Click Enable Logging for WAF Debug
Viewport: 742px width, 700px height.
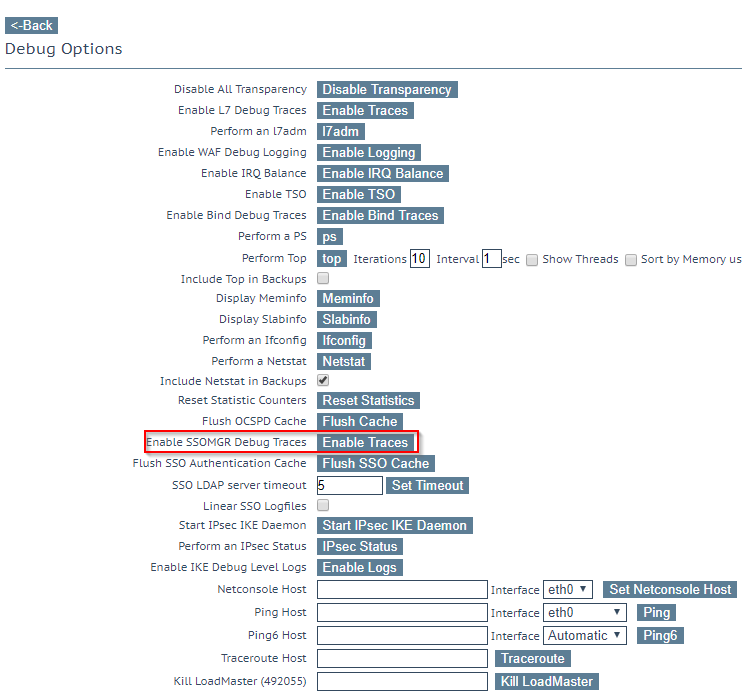tap(368, 152)
